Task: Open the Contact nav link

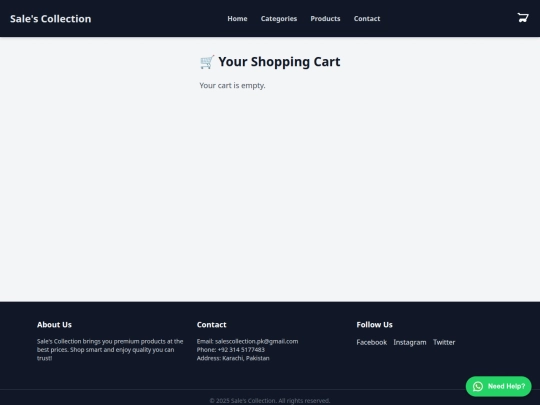Action: (367, 19)
